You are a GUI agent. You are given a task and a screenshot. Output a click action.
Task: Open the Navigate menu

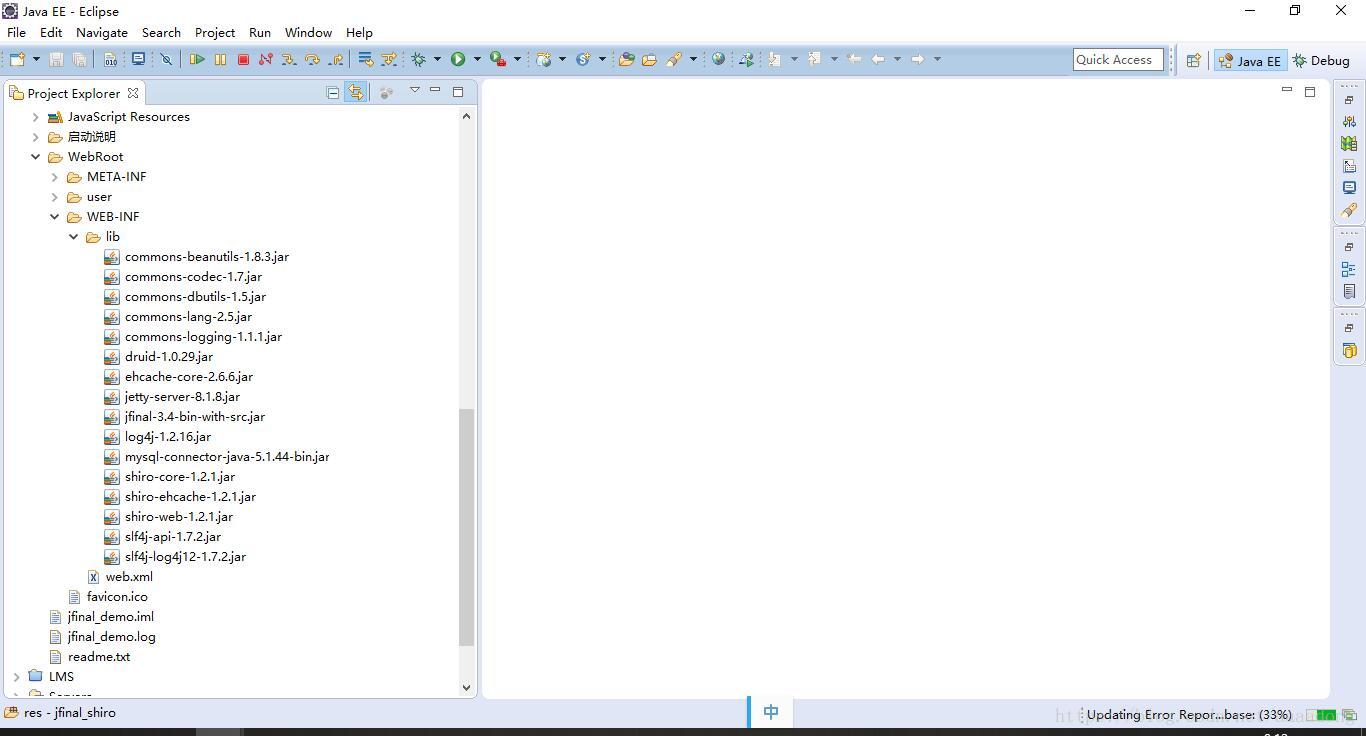[x=101, y=32]
